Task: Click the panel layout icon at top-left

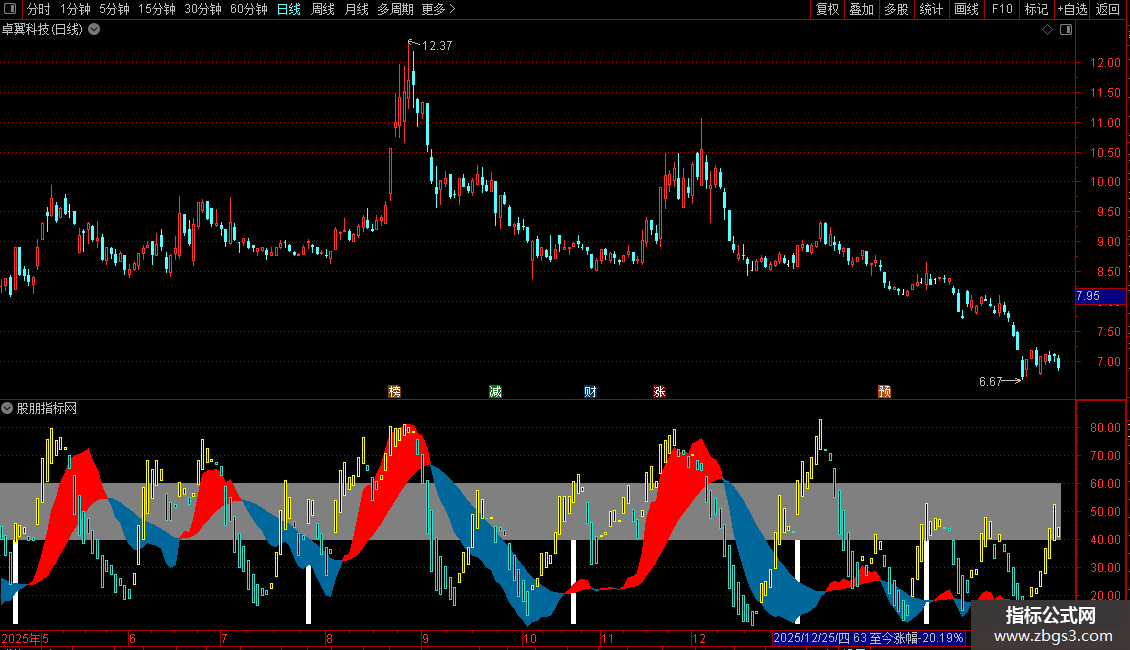Action: 10,9
